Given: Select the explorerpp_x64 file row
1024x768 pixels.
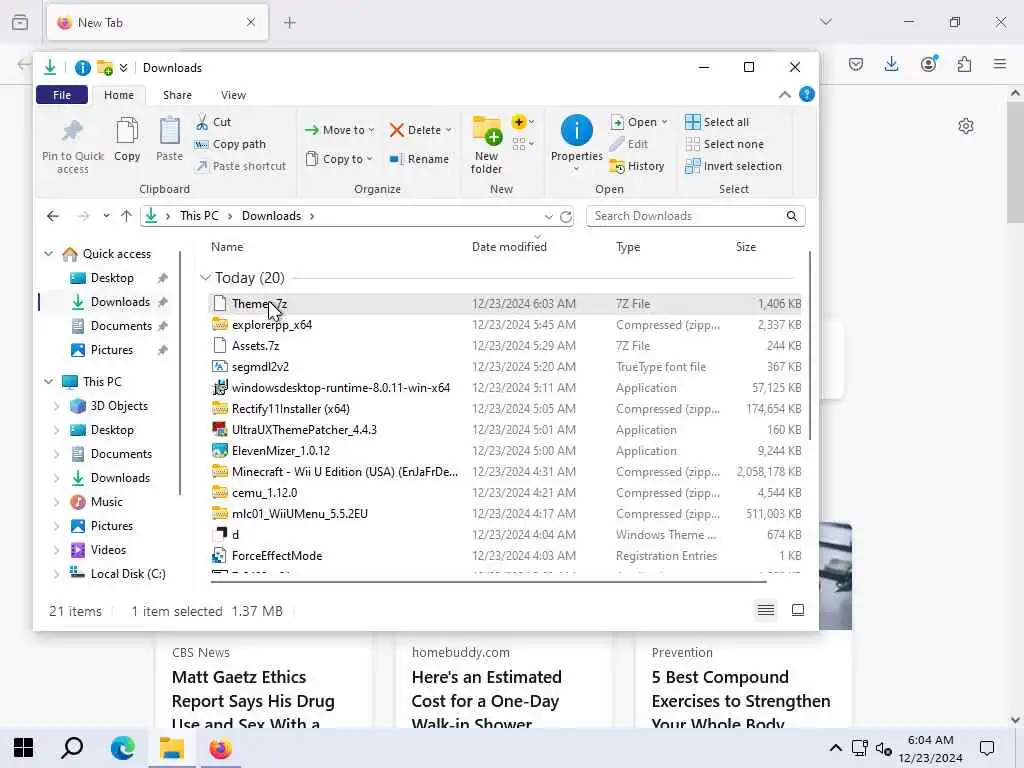Looking at the screenshot, I should tap(505, 325).
